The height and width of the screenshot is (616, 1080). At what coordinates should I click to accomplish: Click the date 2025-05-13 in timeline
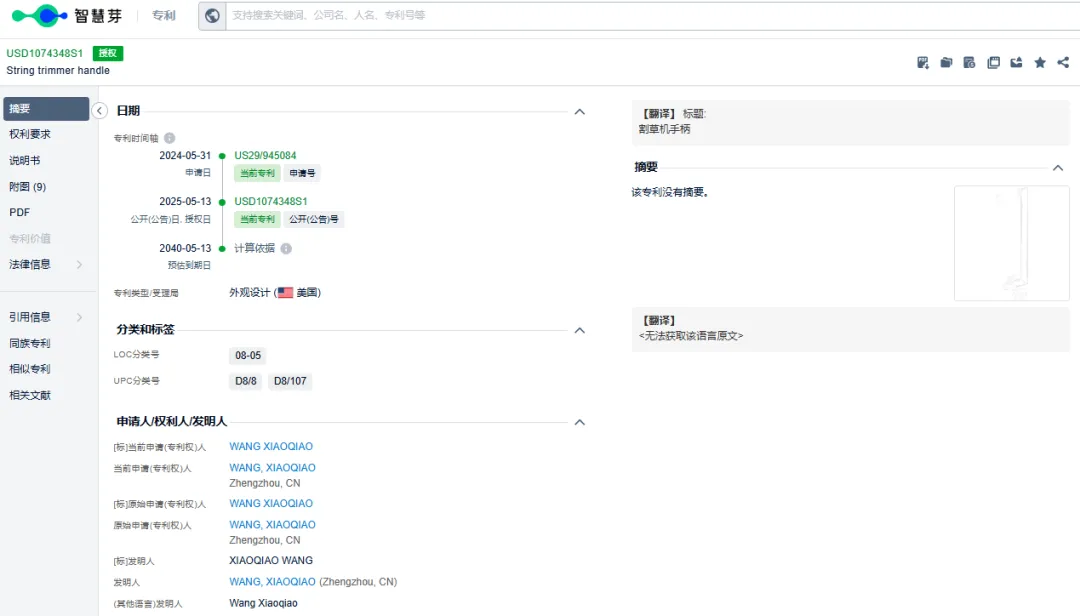tap(185, 201)
